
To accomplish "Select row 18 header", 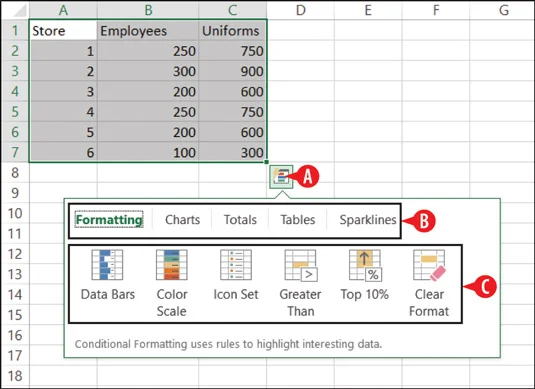I will [x=15, y=376].
